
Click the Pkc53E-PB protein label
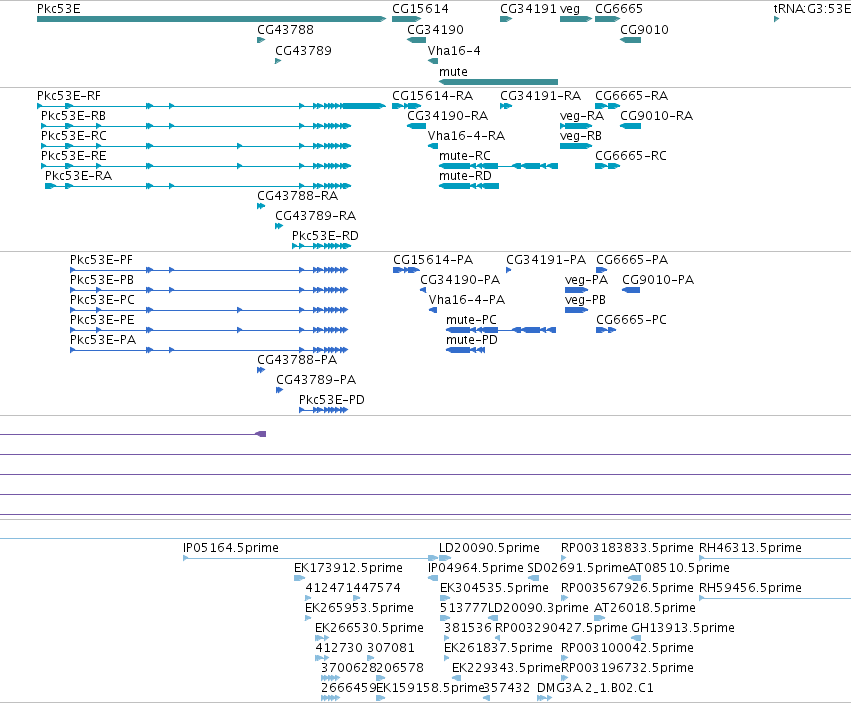102,280
